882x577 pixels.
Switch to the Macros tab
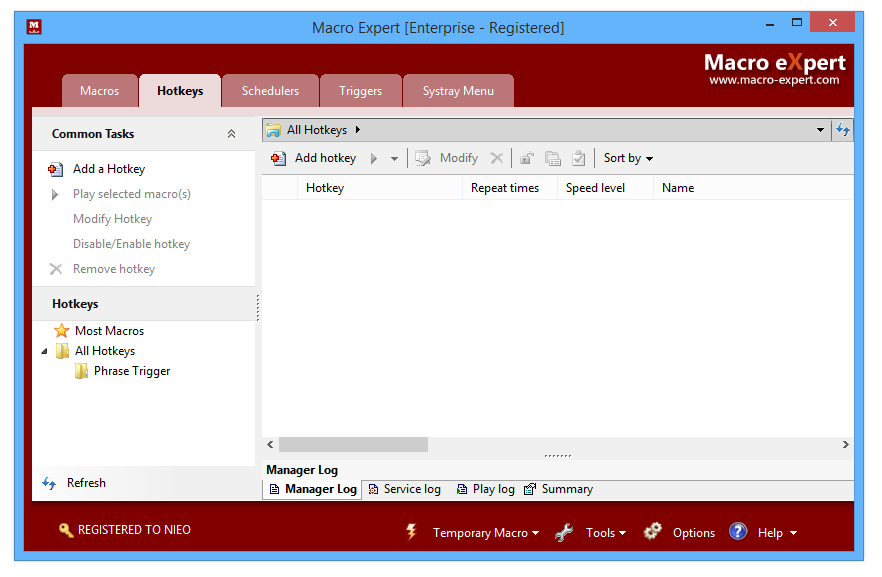tap(100, 91)
